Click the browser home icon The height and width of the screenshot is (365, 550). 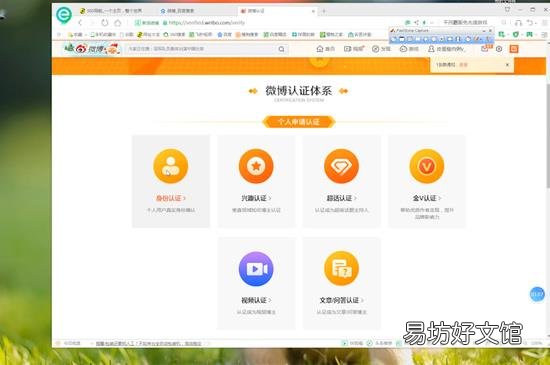pos(118,23)
